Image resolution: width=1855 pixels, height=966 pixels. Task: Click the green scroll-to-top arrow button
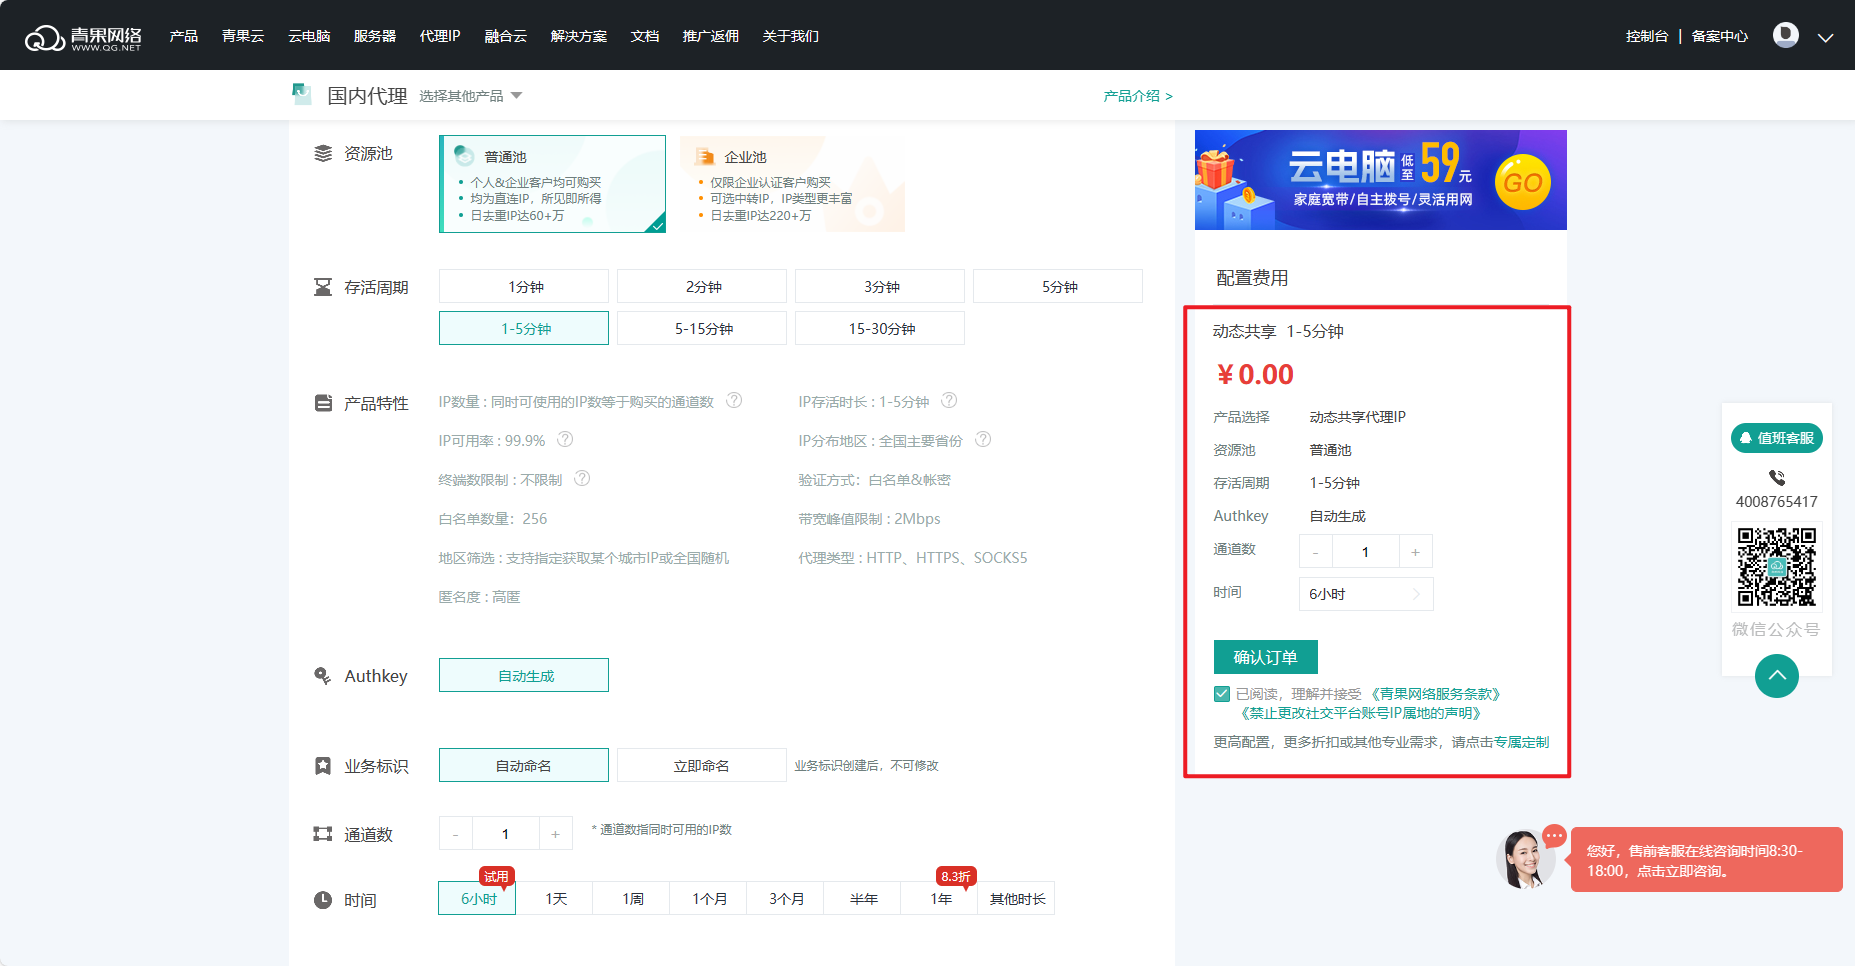tap(1776, 676)
